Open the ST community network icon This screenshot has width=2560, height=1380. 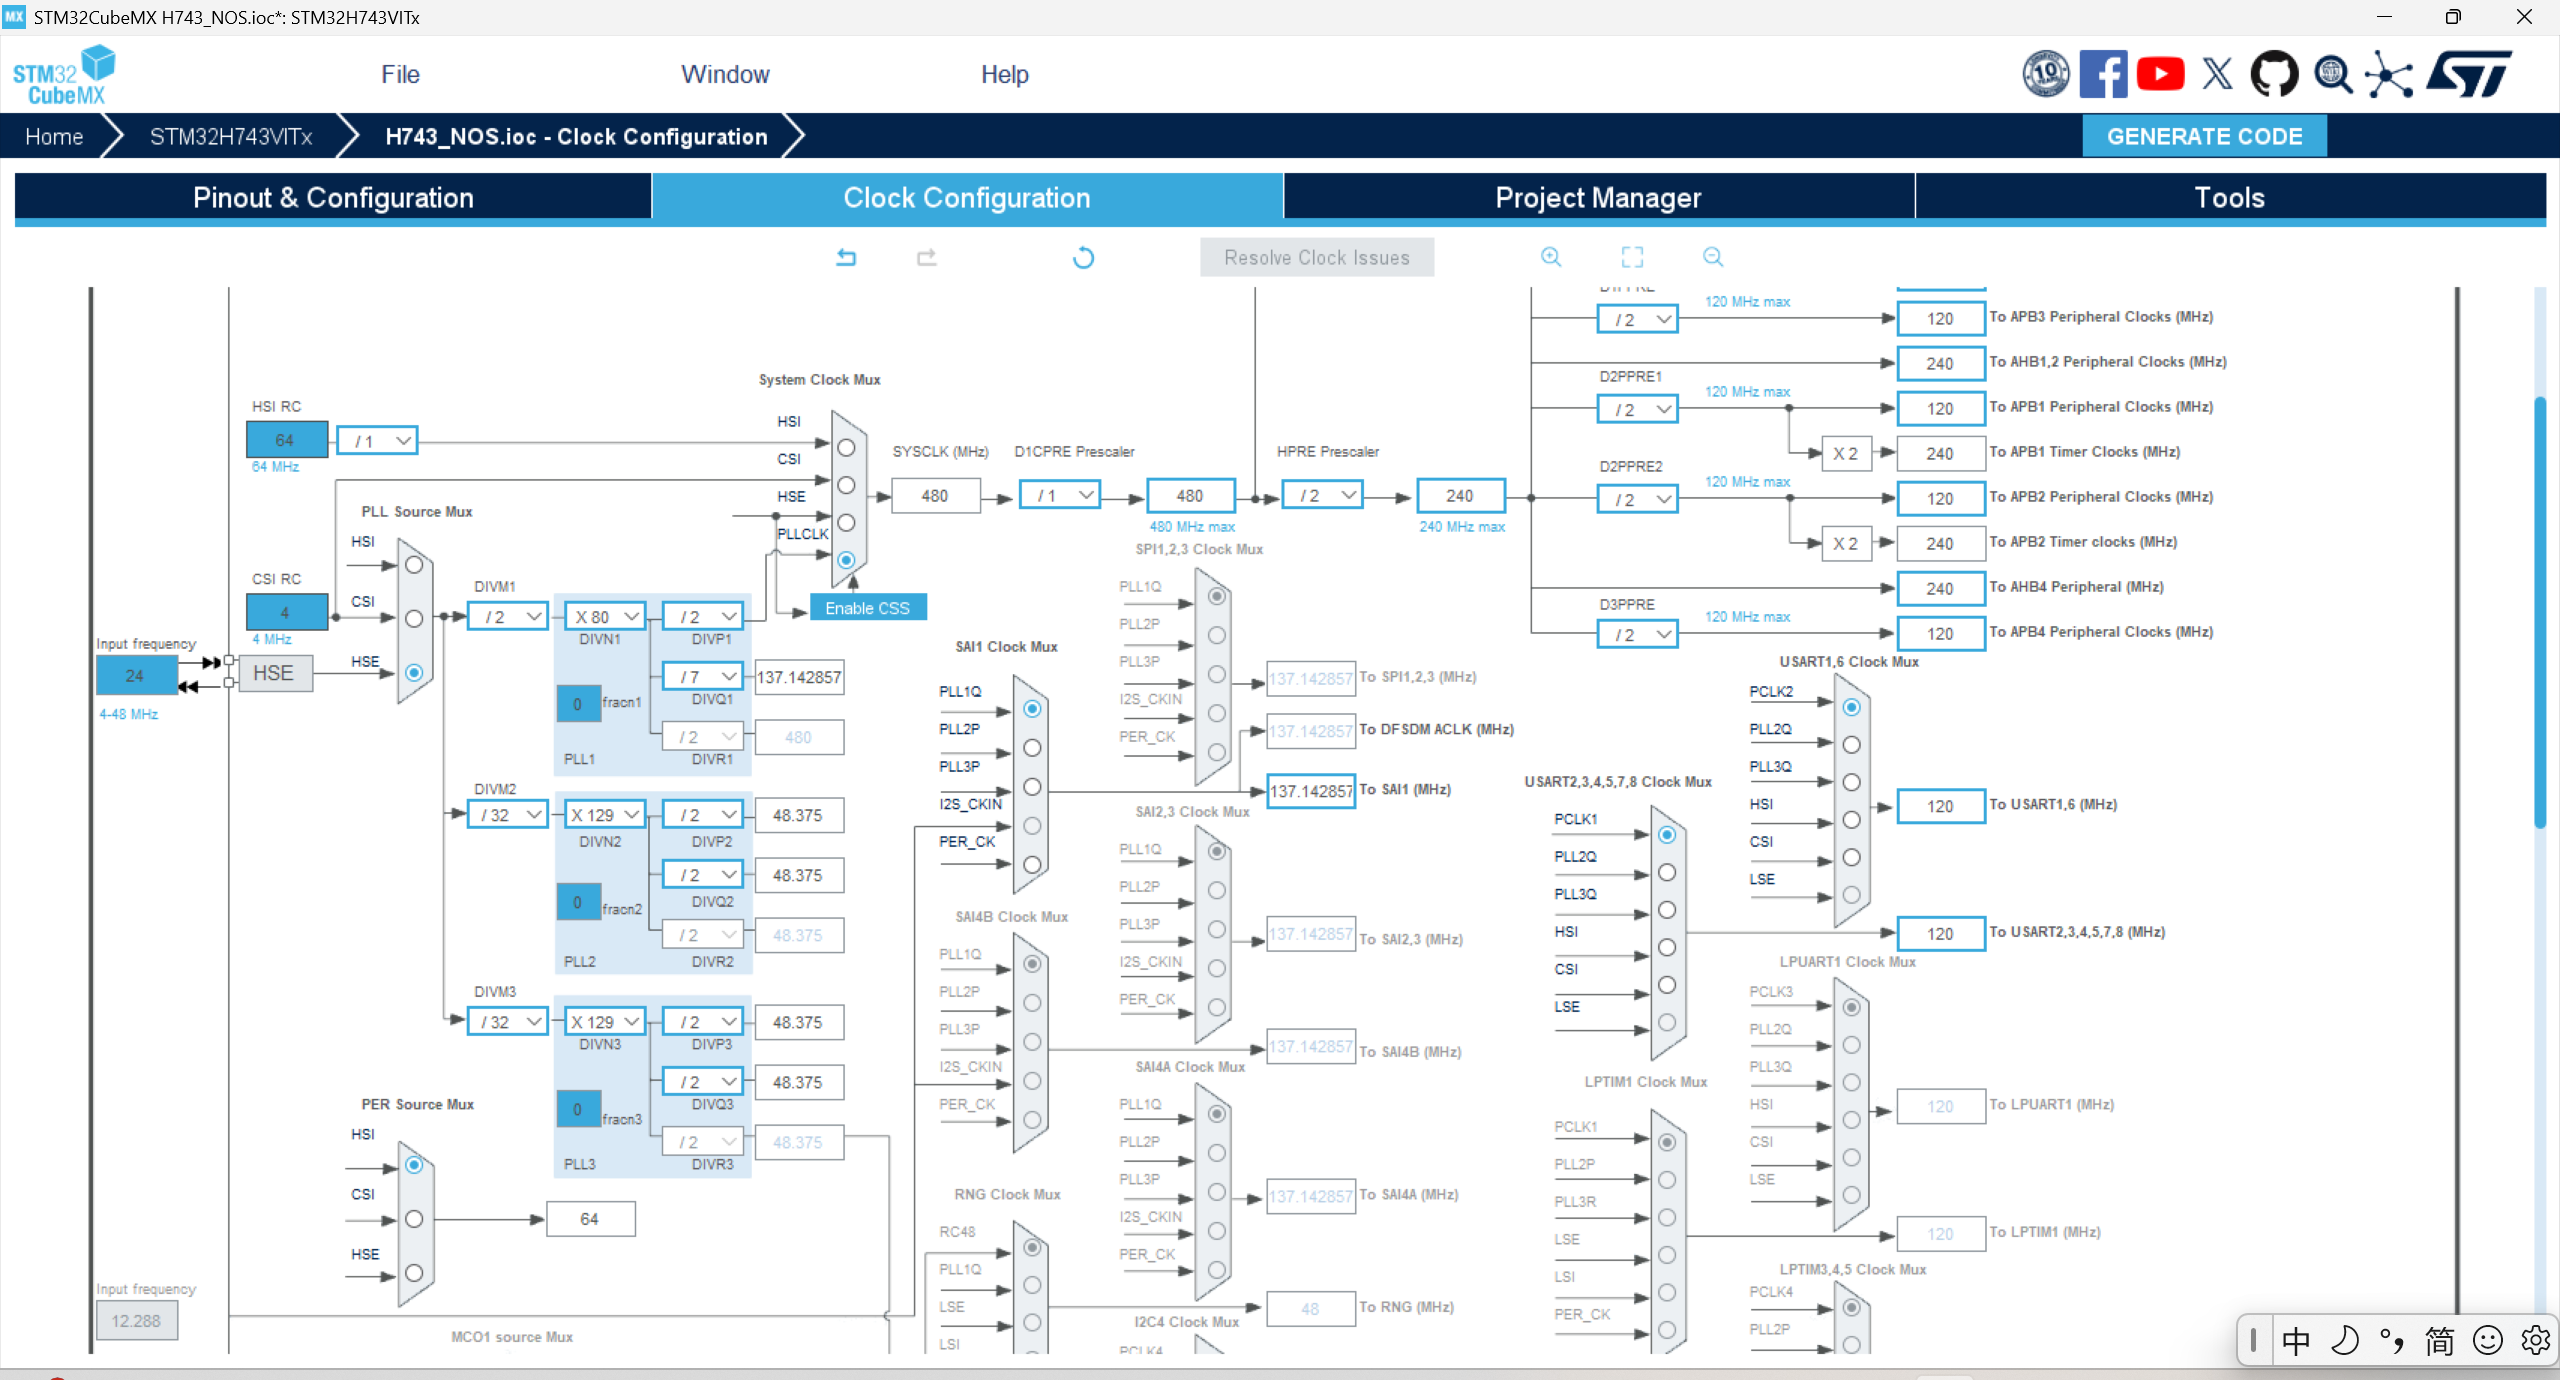(2390, 76)
